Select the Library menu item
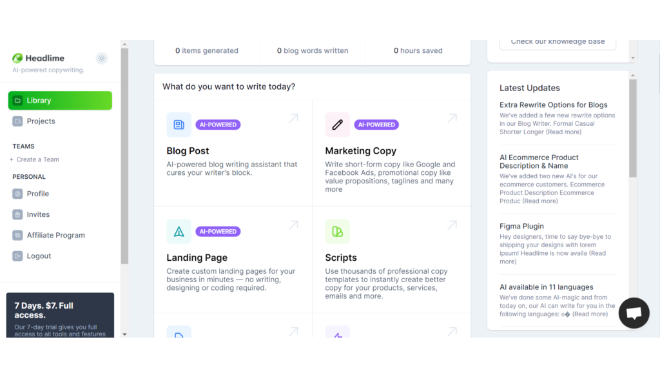Image resolution: width=660 pixels, height=377 pixels. pyautogui.click(x=60, y=101)
